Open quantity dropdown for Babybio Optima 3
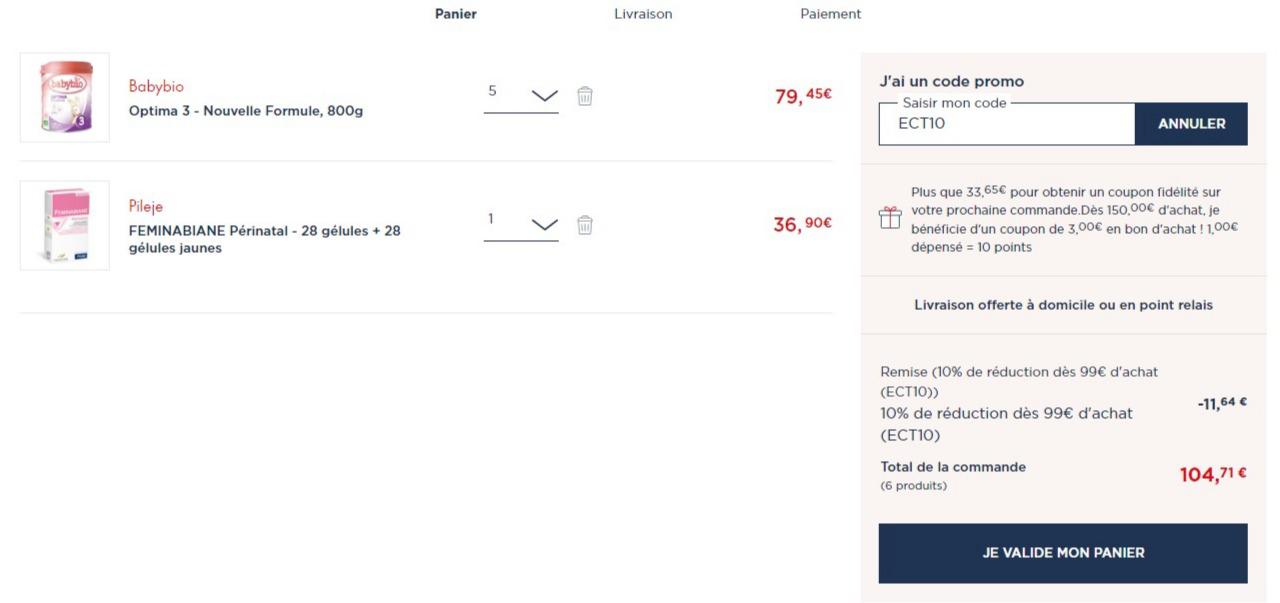This screenshot has width=1280, height=603. pos(544,96)
